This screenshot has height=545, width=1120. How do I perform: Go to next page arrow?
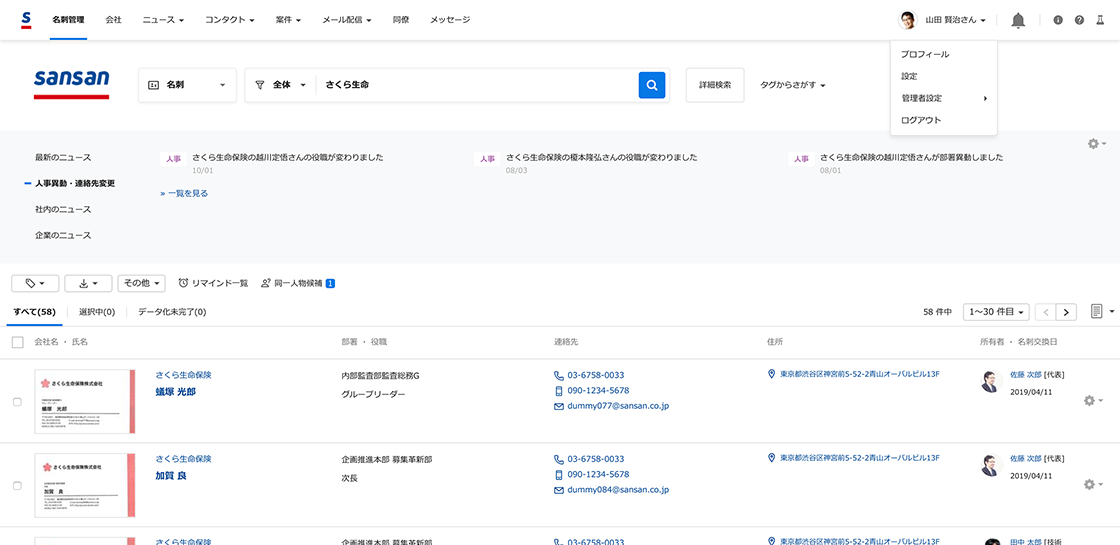tap(1066, 312)
